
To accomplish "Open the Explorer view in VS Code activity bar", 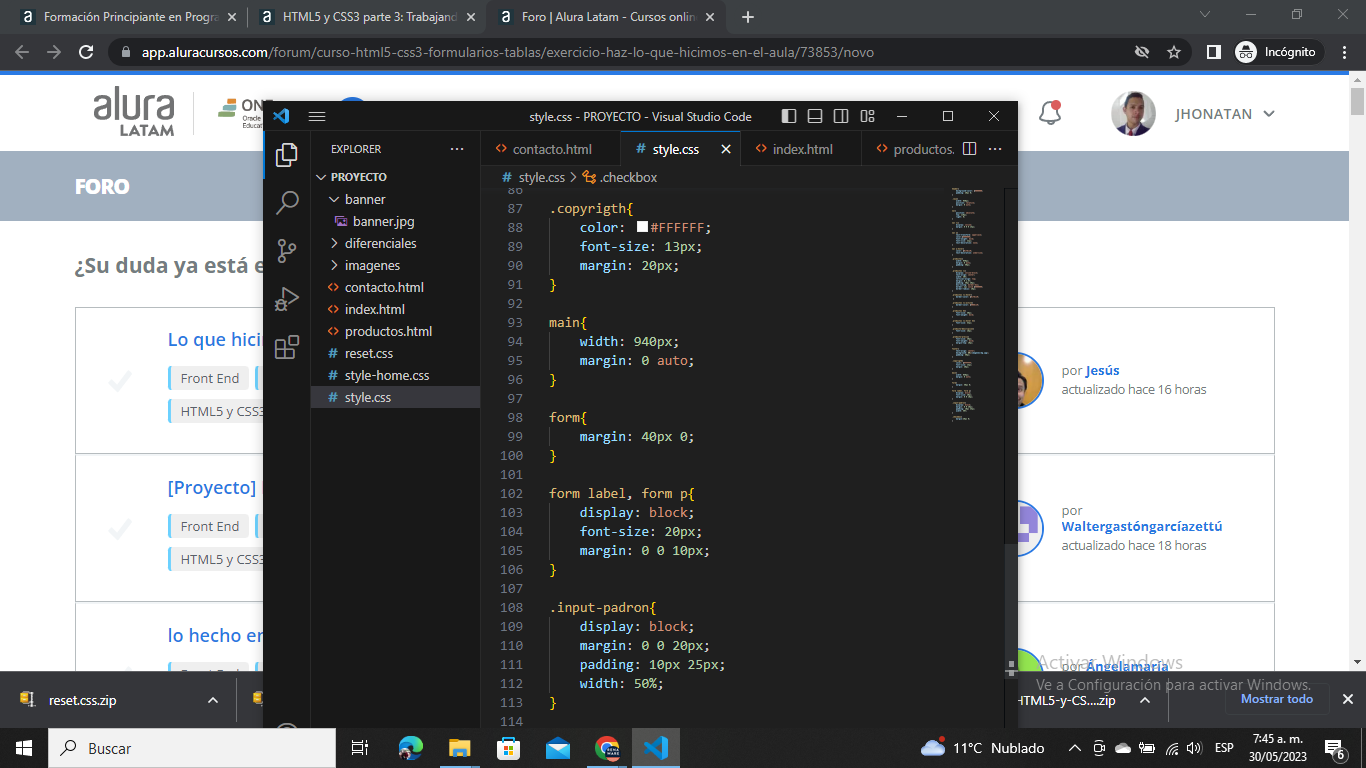I will tap(287, 155).
